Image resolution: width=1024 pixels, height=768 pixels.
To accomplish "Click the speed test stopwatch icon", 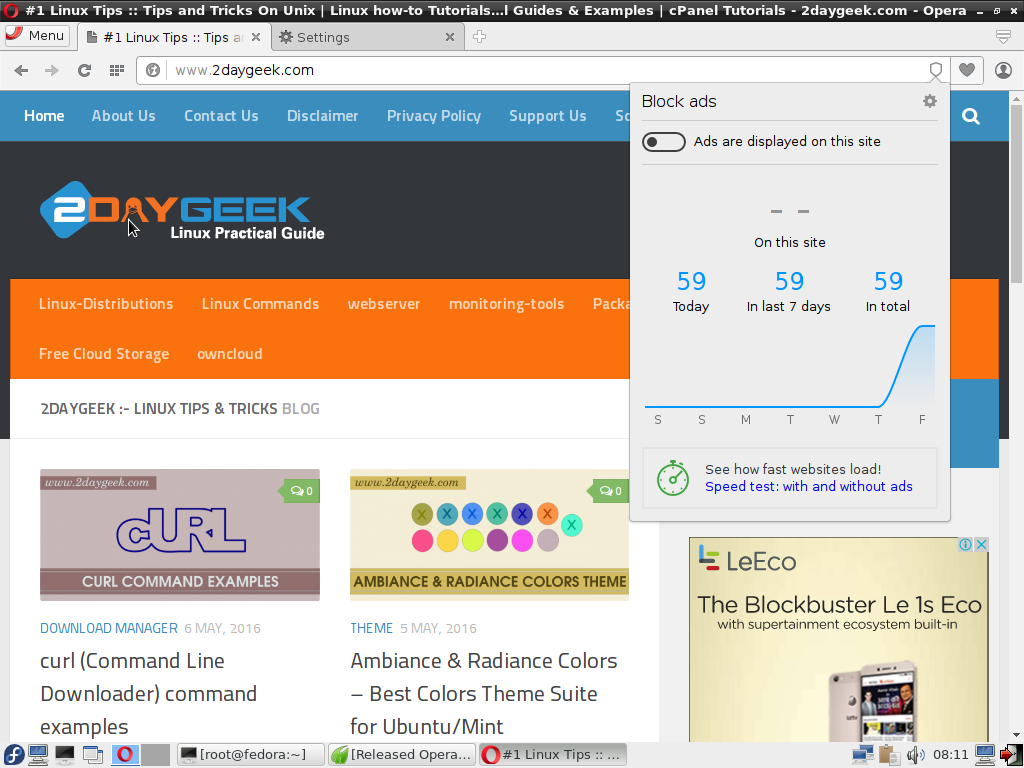I will pos(673,478).
